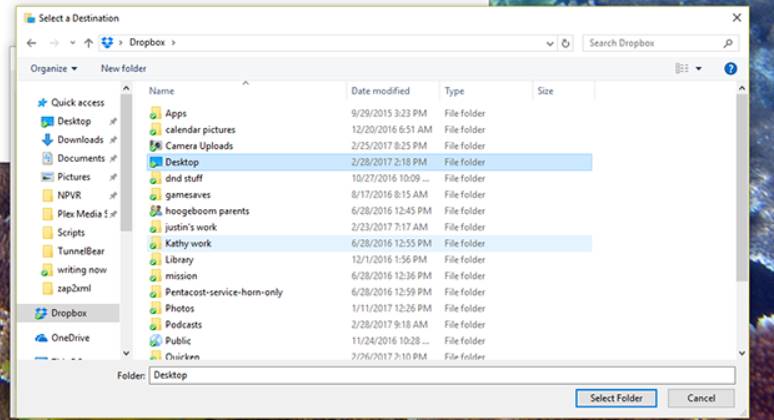Click the hoogeboom parents shared folder icon
774x420 pixels.
coord(155,211)
